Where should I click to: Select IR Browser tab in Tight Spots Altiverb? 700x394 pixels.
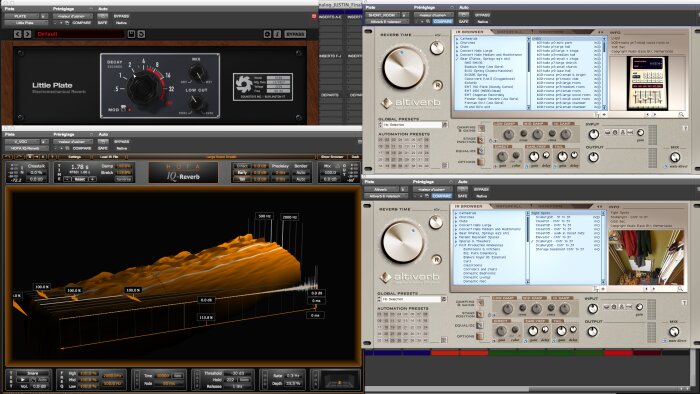pyautogui.click(x=468, y=206)
